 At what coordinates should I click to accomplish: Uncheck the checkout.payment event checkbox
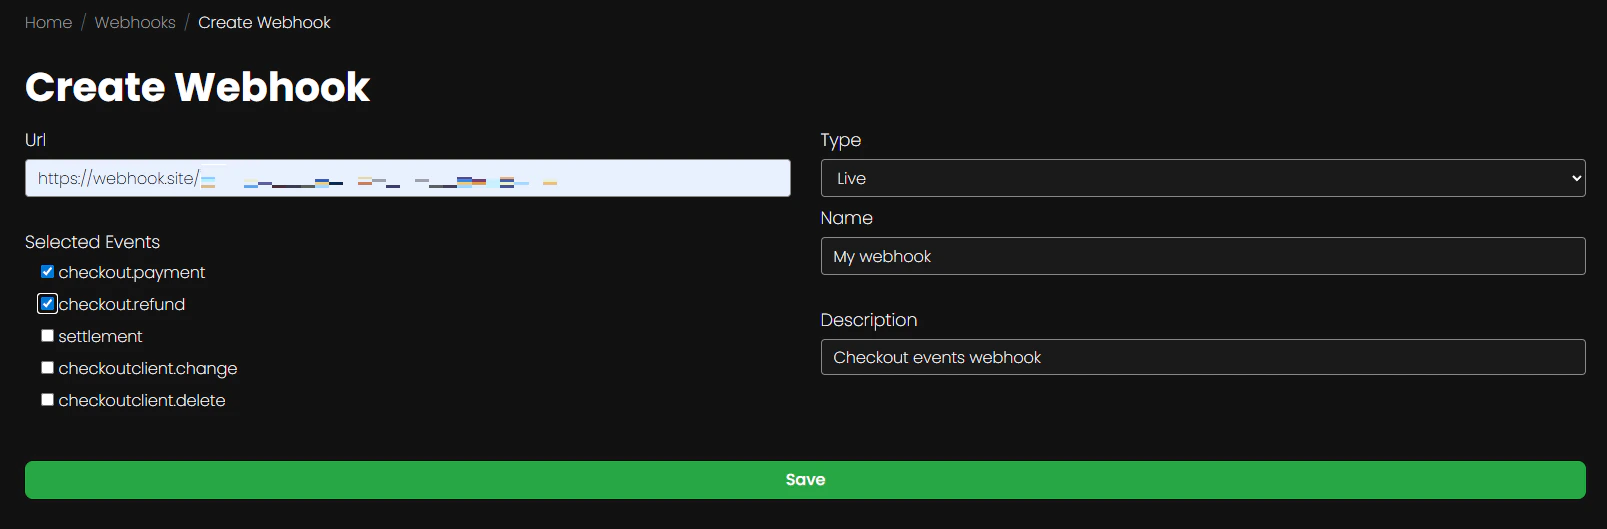tap(47, 272)
